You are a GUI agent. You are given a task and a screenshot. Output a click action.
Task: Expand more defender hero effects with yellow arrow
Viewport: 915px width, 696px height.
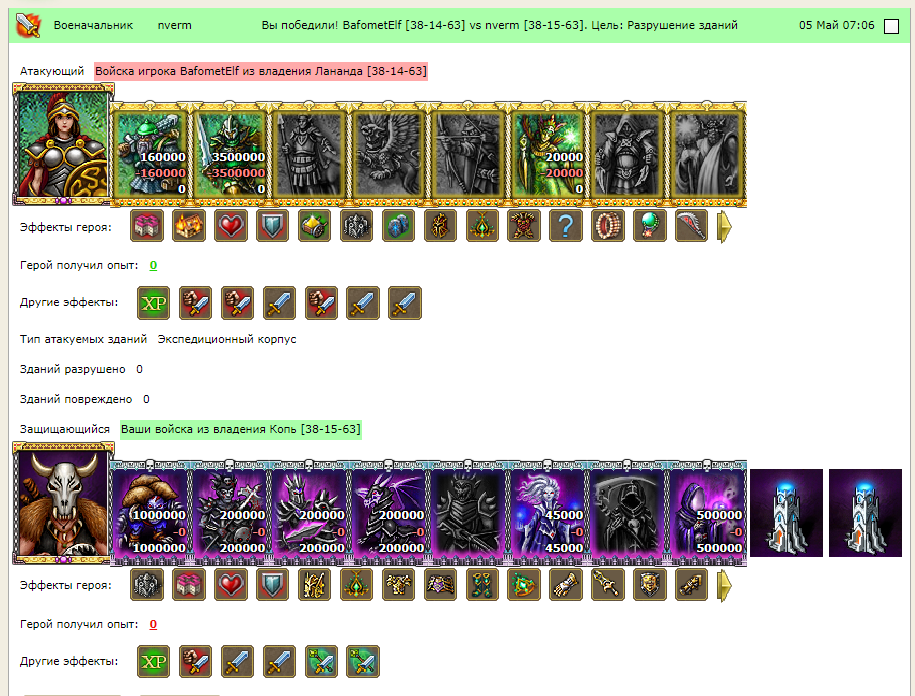coord(724,585)
